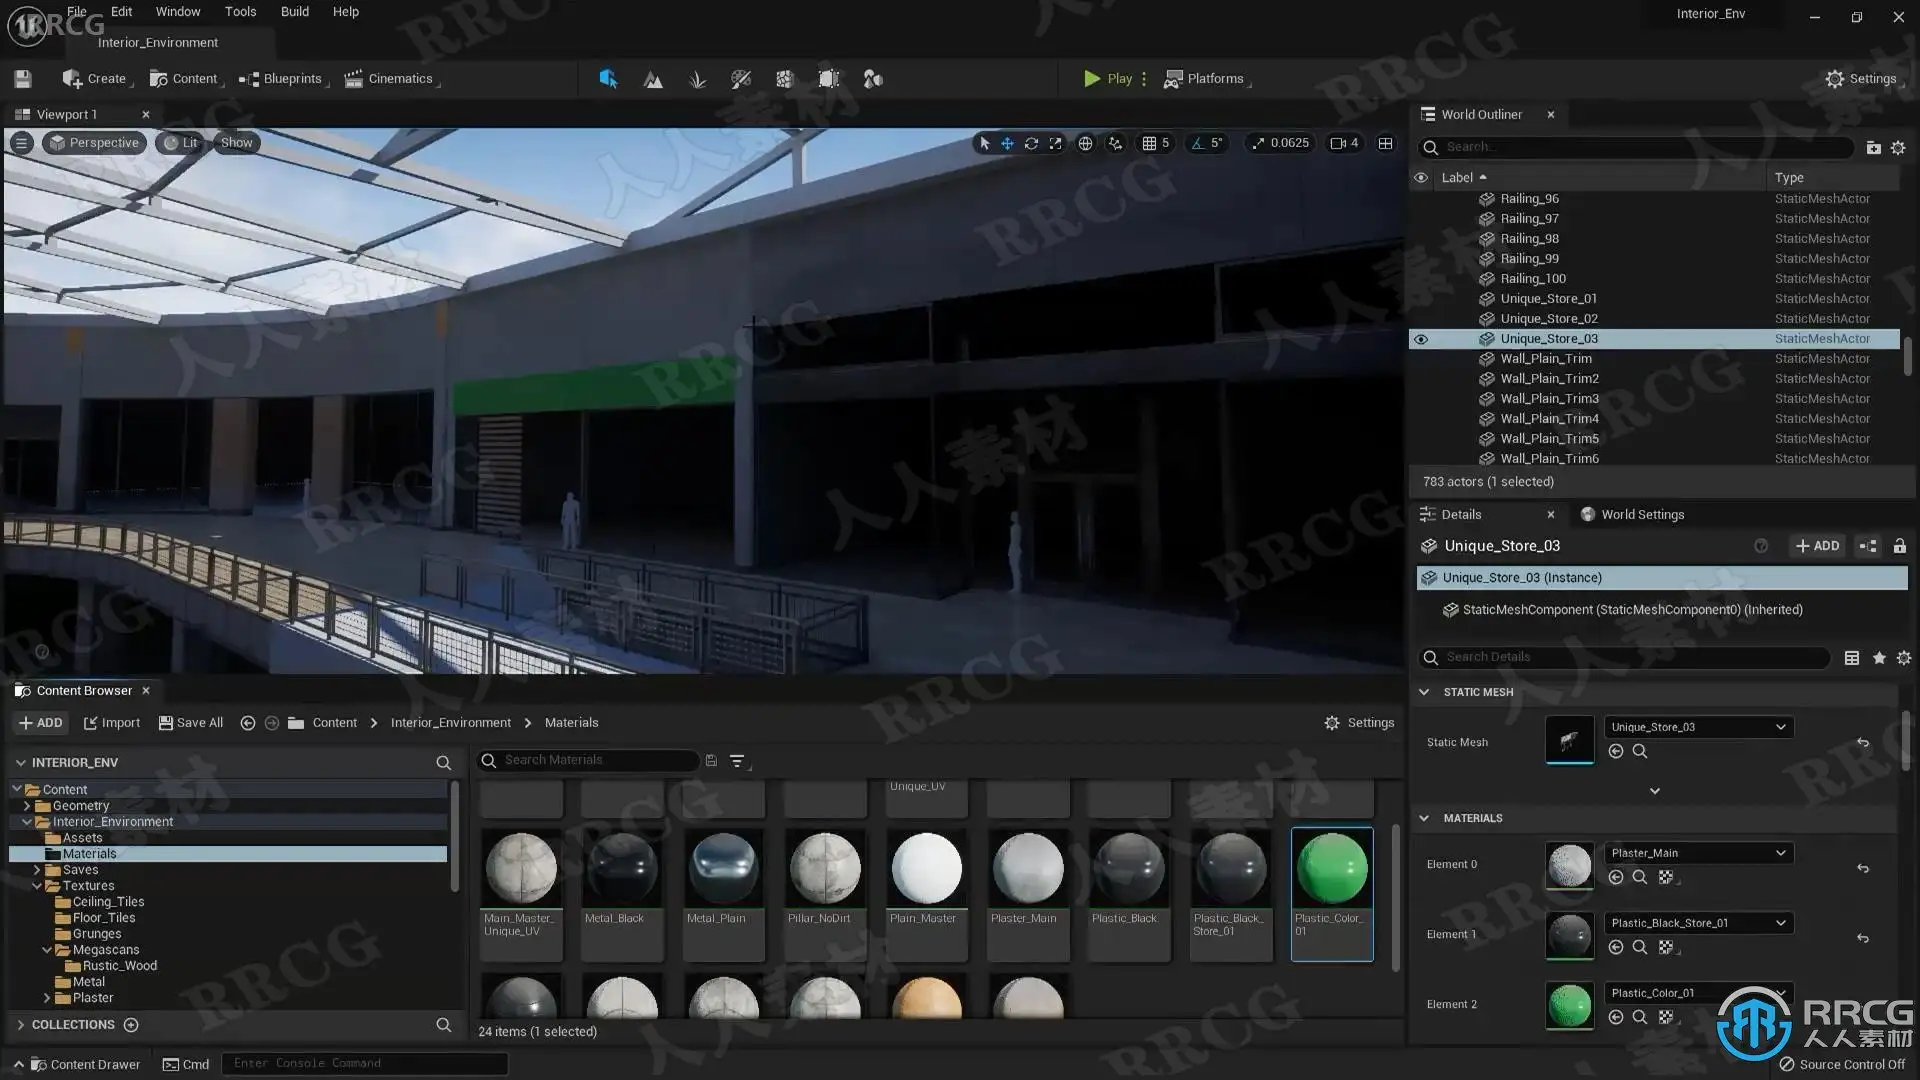1920x1080 pixels.
Task: Switch to Foliage mode icon
Action: 698,79
